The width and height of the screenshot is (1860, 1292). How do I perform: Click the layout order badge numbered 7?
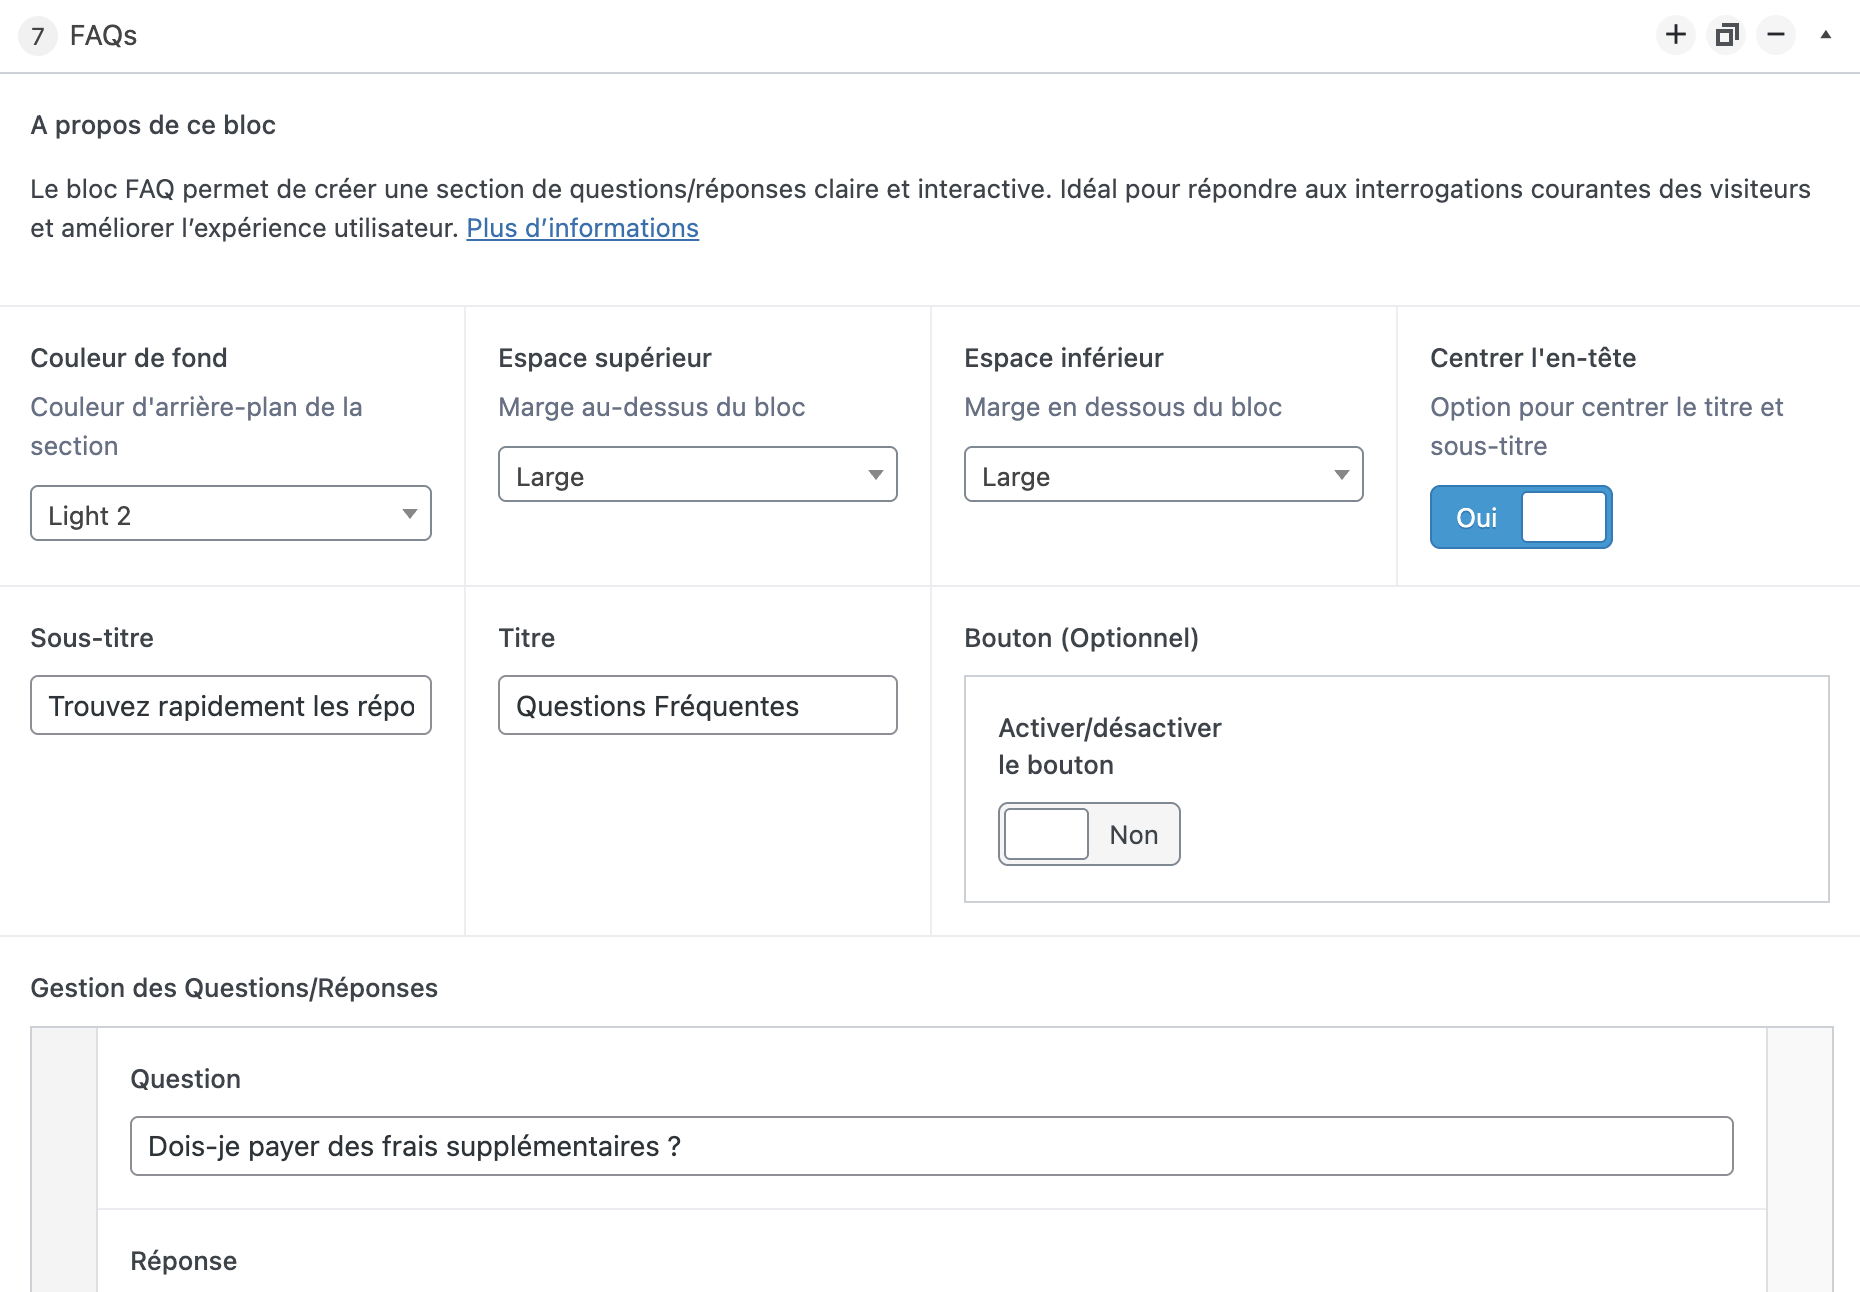[38, 36]
